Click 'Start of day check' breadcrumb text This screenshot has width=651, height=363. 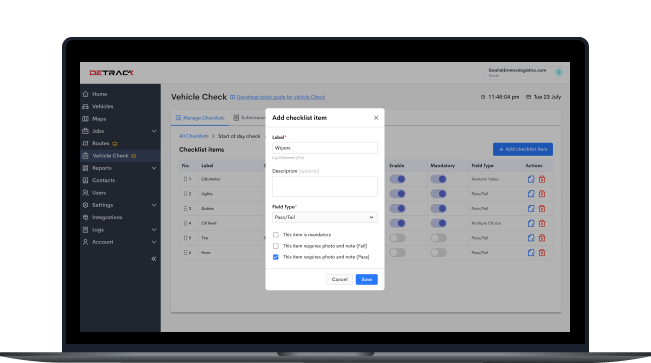tap(239, 136)
